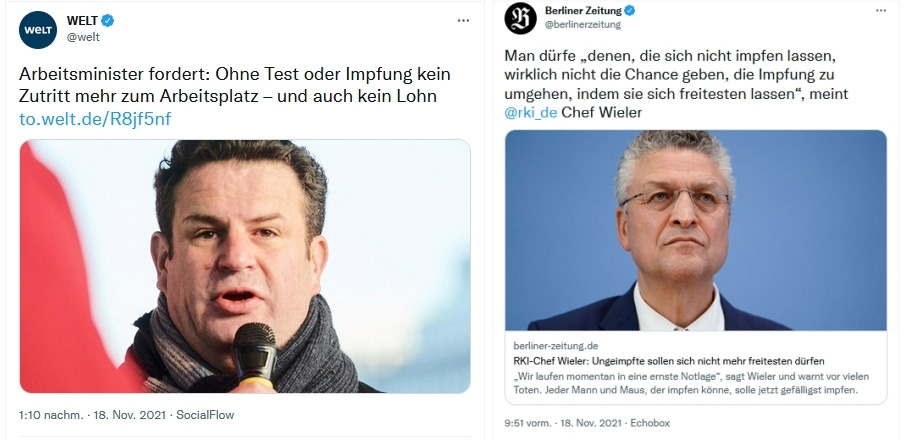
Task: Click WELT verified badge icon
Action: click(108, 21)
